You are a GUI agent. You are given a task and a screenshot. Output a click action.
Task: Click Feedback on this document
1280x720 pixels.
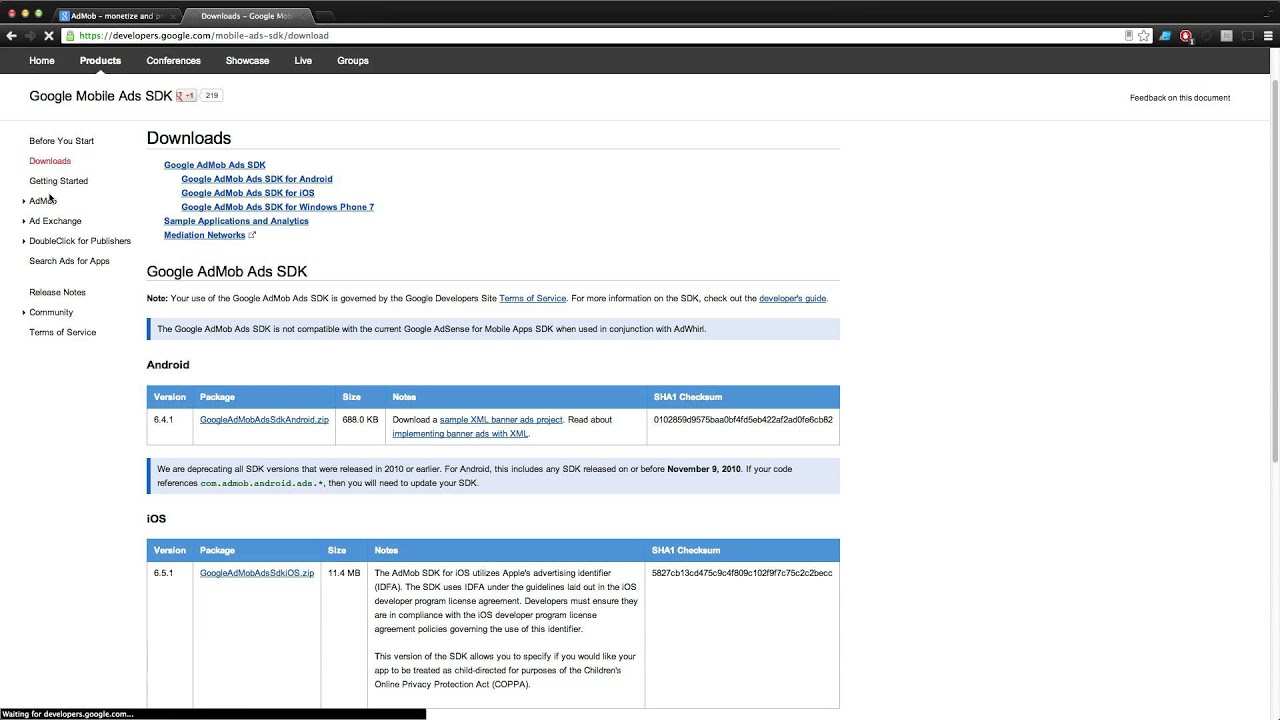pos(1180,98)
